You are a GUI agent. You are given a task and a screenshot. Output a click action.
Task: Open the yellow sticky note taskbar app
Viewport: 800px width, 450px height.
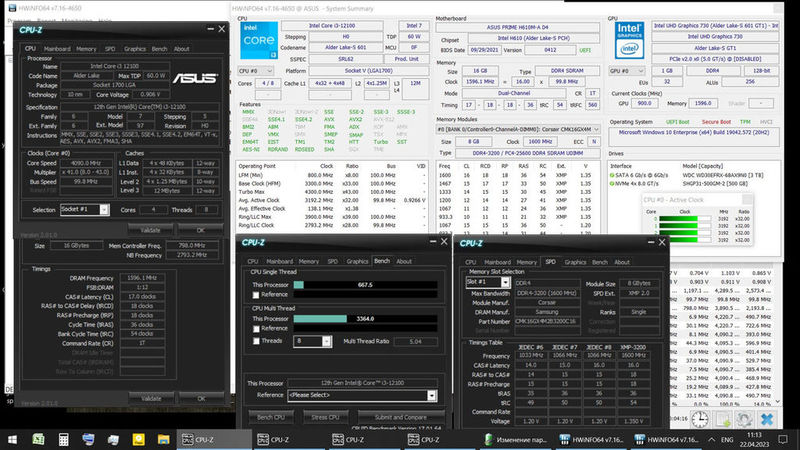[138, 439]
